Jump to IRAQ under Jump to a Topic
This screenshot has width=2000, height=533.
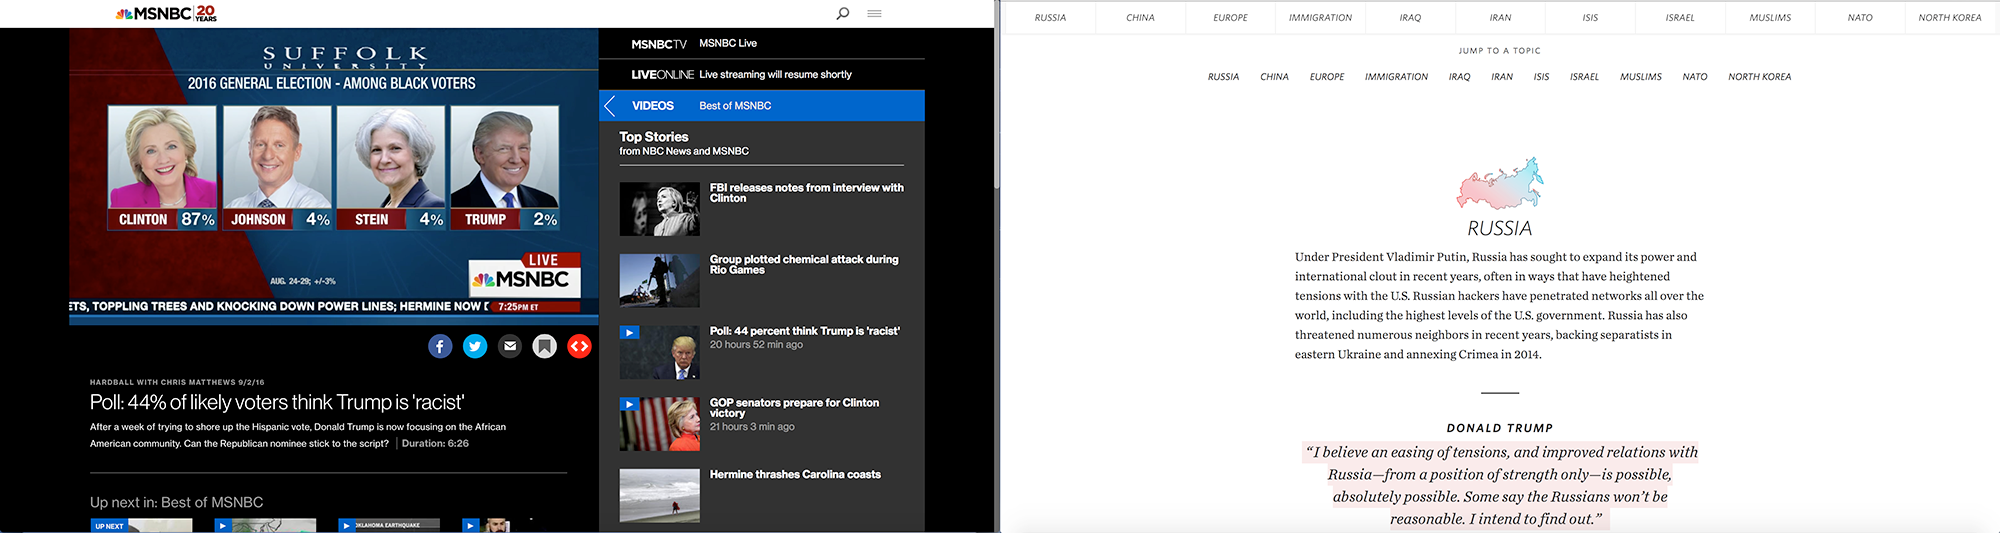click(x=1459, y=76)
